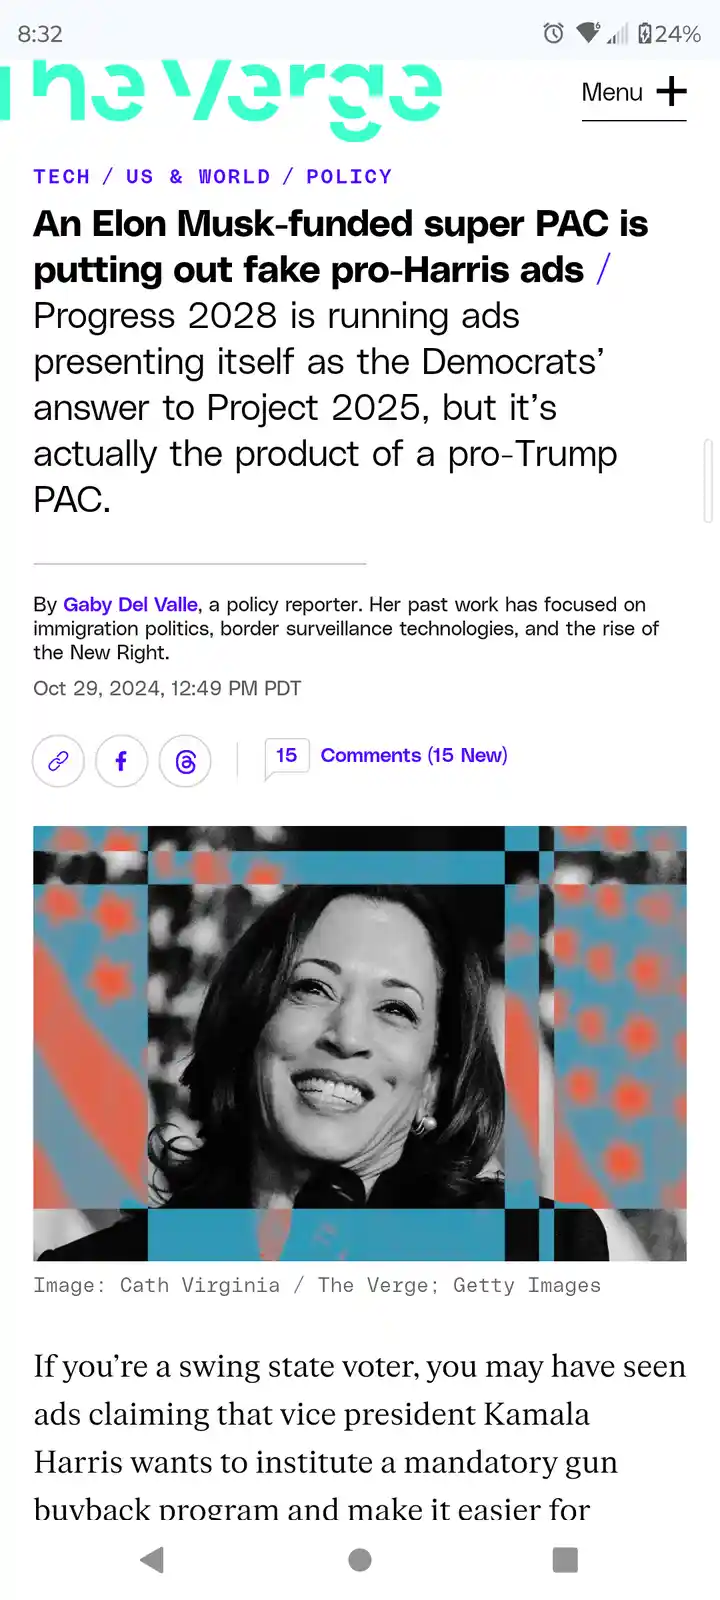
Task: Open author Gaby Del Valle's profile
Action: tap(130, 604)
